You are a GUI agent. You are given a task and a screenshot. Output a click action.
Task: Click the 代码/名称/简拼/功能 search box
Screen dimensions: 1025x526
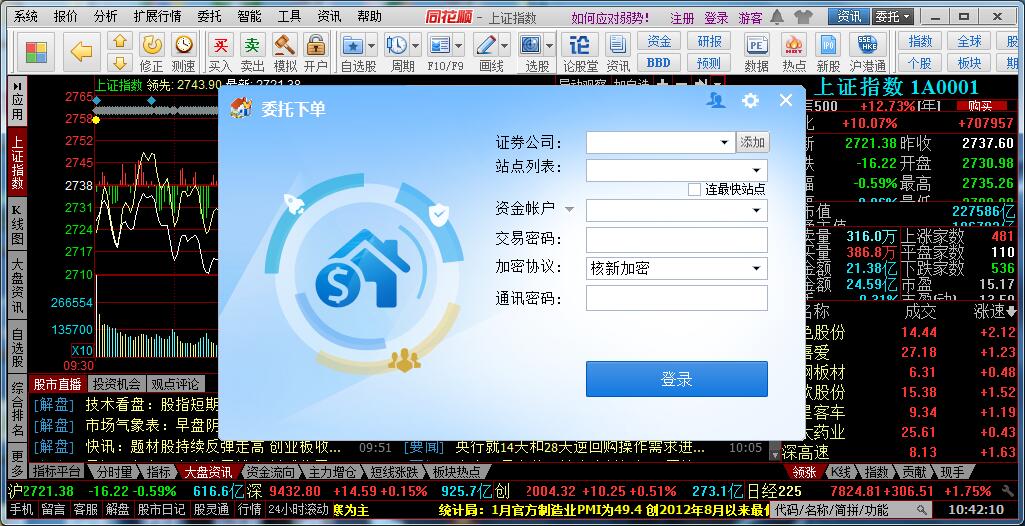tap(850, 509)
